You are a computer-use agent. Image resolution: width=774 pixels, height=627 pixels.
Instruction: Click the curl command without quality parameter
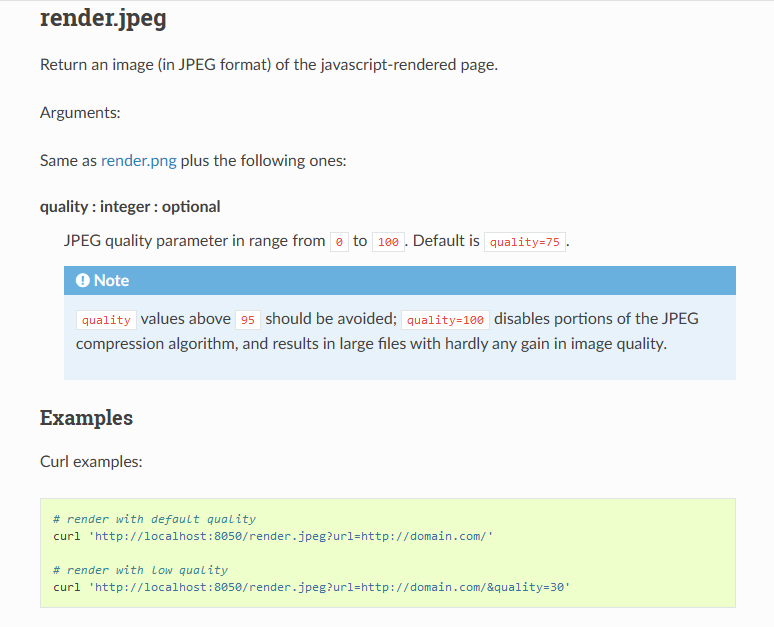(273, 536)
